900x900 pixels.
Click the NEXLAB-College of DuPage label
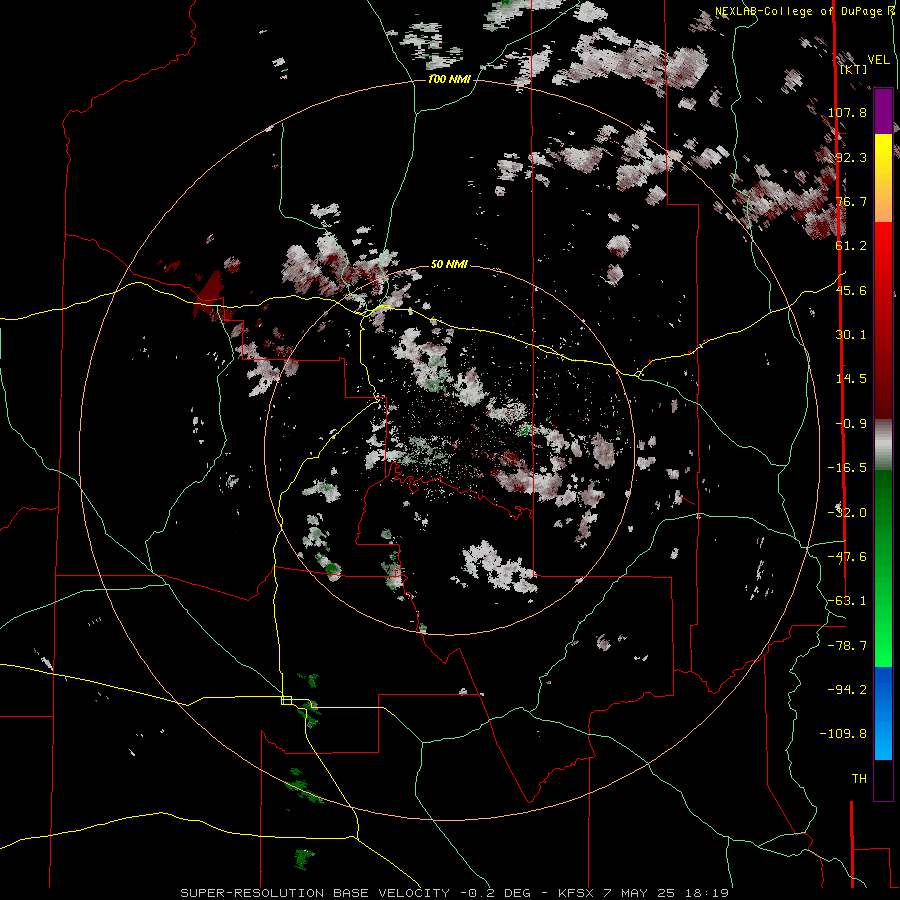[800, 11]
